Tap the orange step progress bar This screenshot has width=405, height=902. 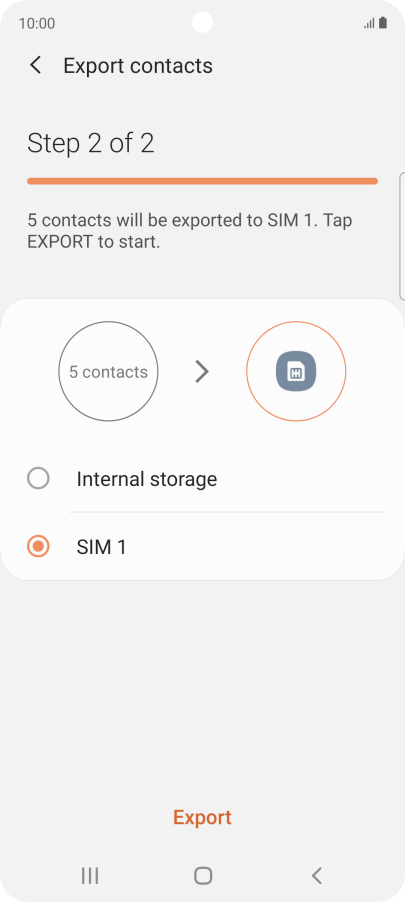pyautogui.click(x=202, y=181)
